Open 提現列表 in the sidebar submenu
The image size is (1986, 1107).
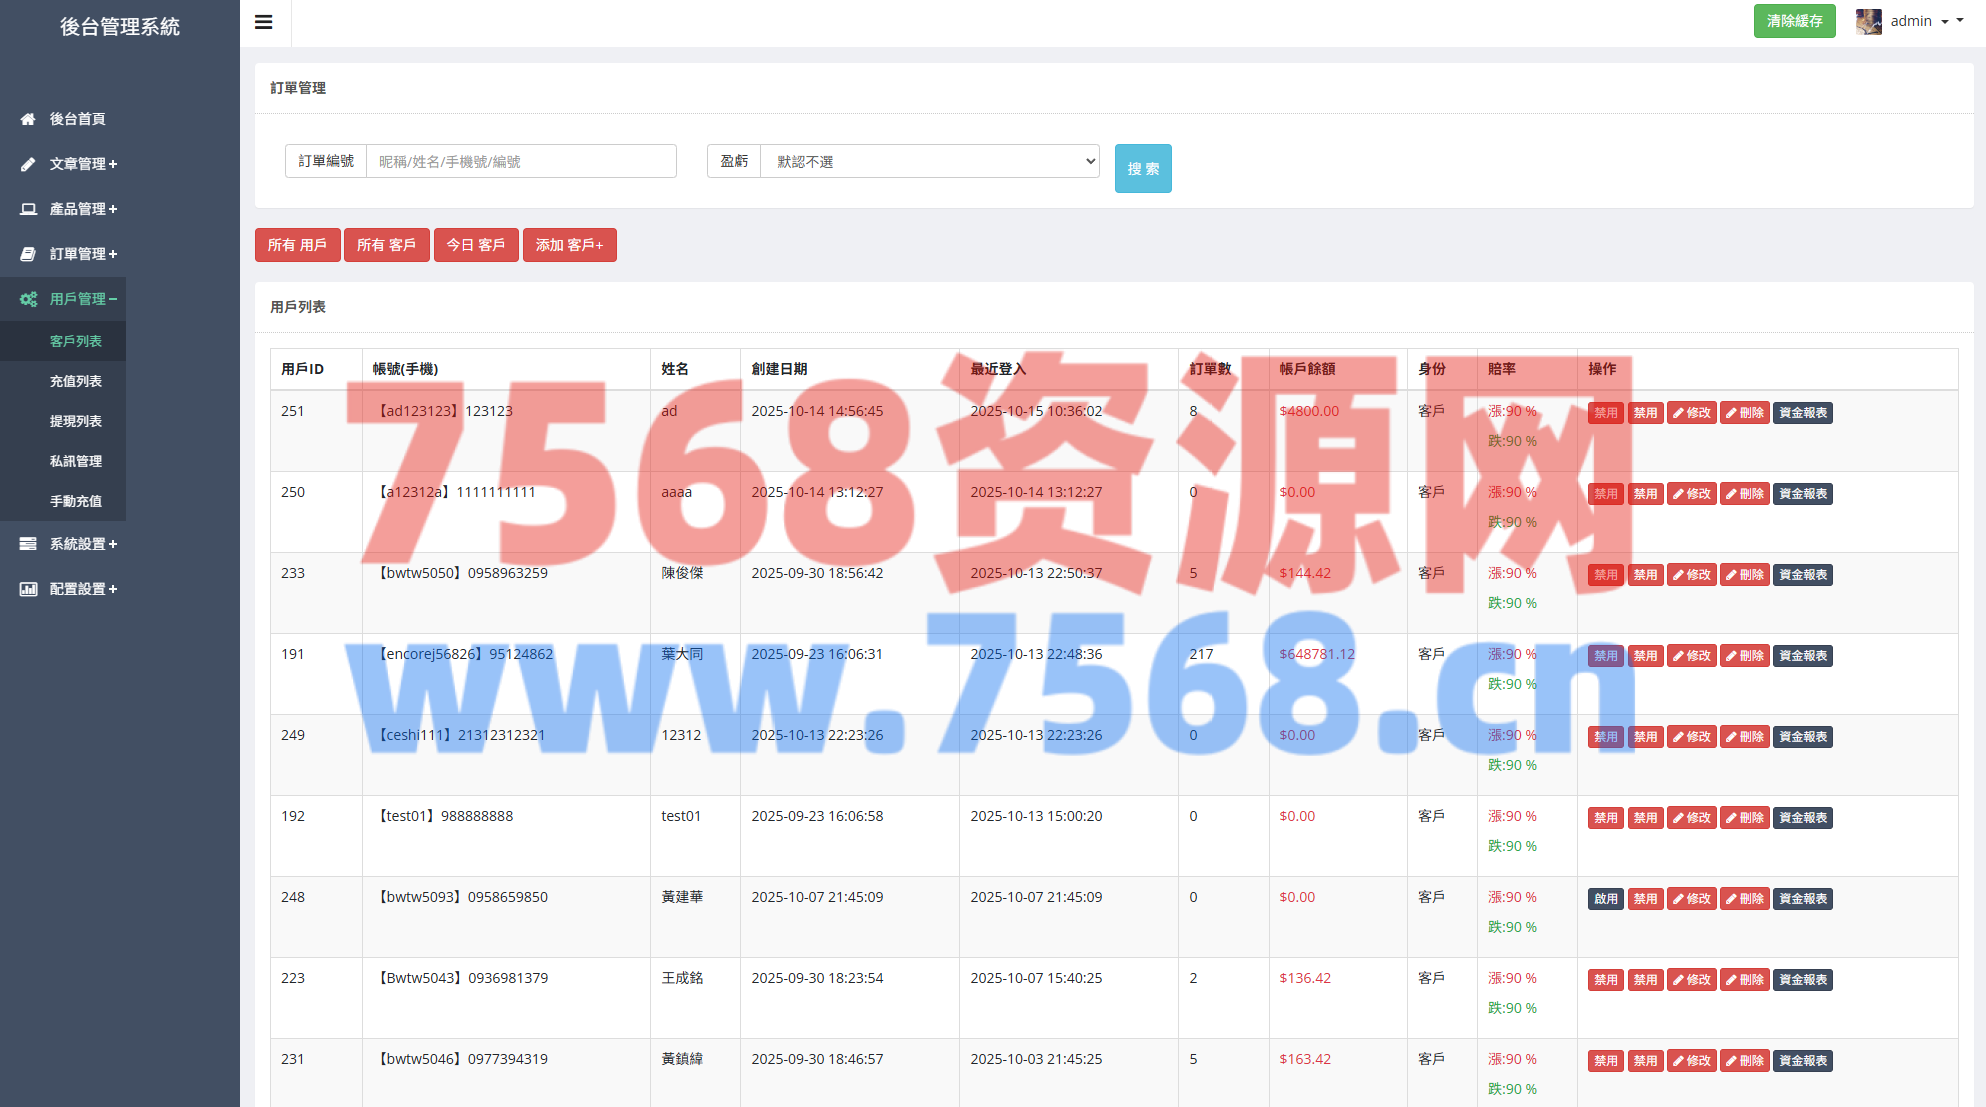click(x=76, y=421)
